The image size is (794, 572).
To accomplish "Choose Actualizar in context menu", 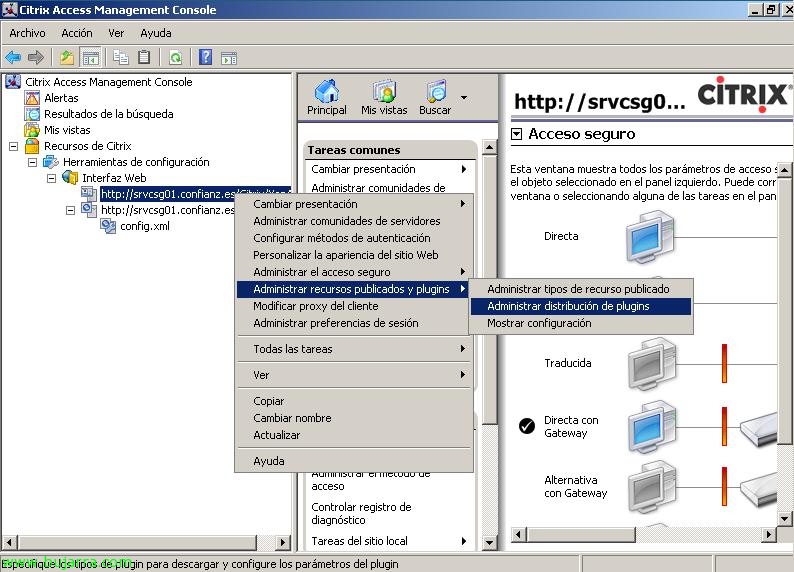I will click(x=353, y=435).
